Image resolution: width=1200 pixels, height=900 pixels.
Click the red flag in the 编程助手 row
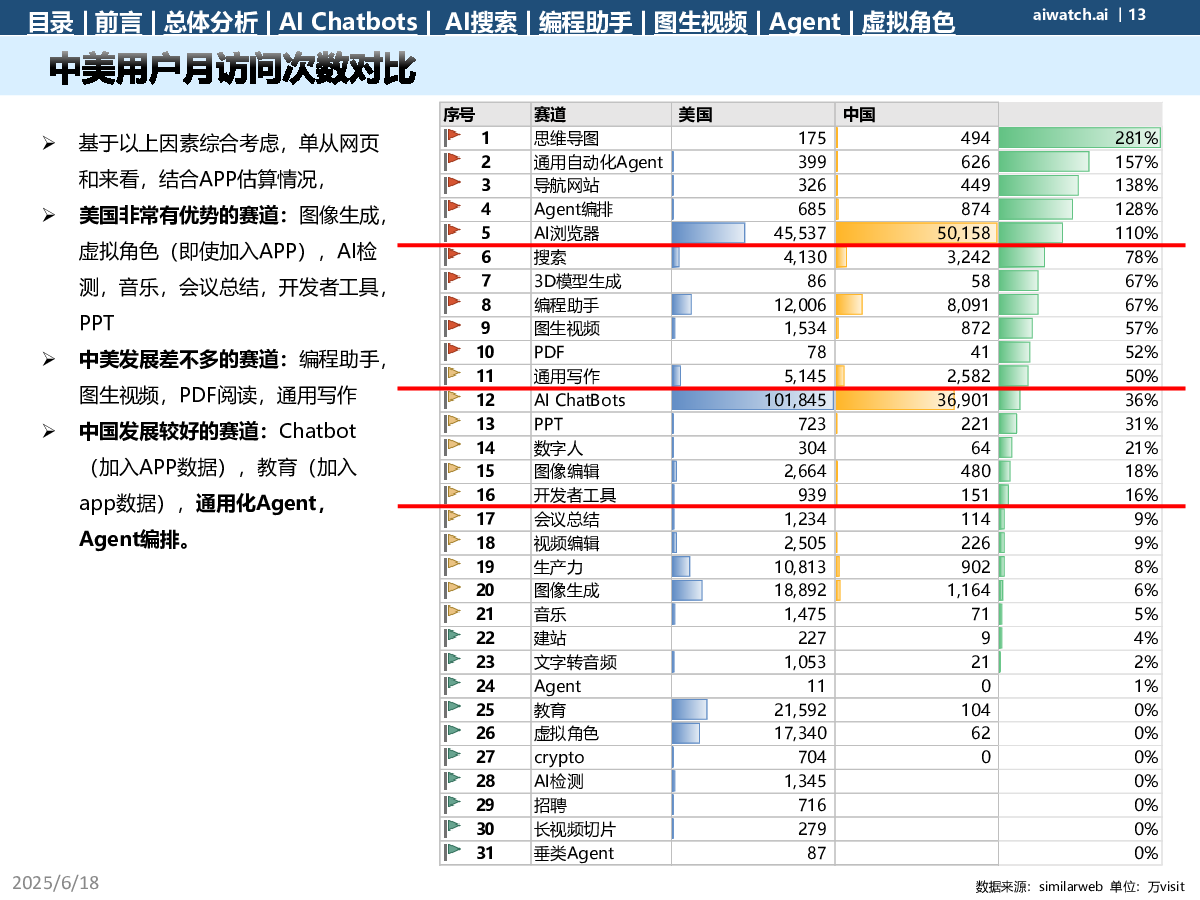pyautogui.click(x=452, y=303)
